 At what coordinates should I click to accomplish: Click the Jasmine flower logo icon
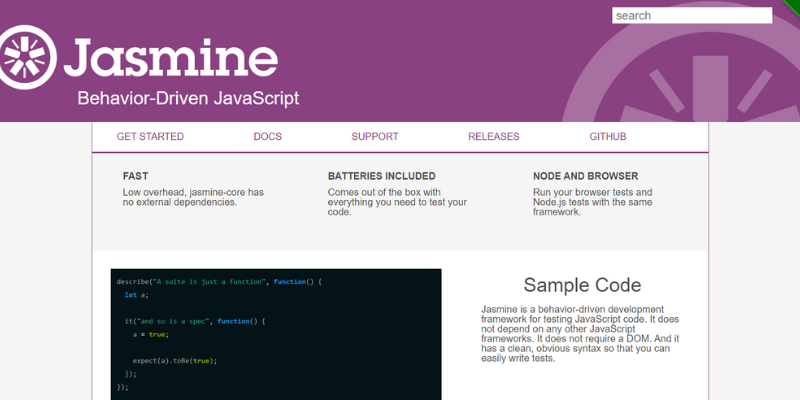point(25,57)
